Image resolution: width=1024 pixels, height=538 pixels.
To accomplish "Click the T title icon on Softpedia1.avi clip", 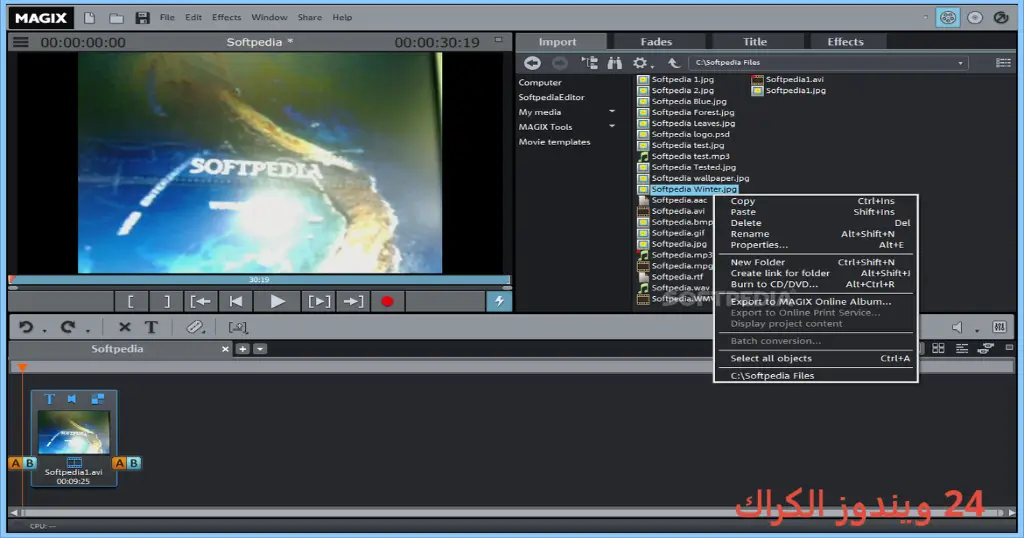I will (x=49, y=399).
